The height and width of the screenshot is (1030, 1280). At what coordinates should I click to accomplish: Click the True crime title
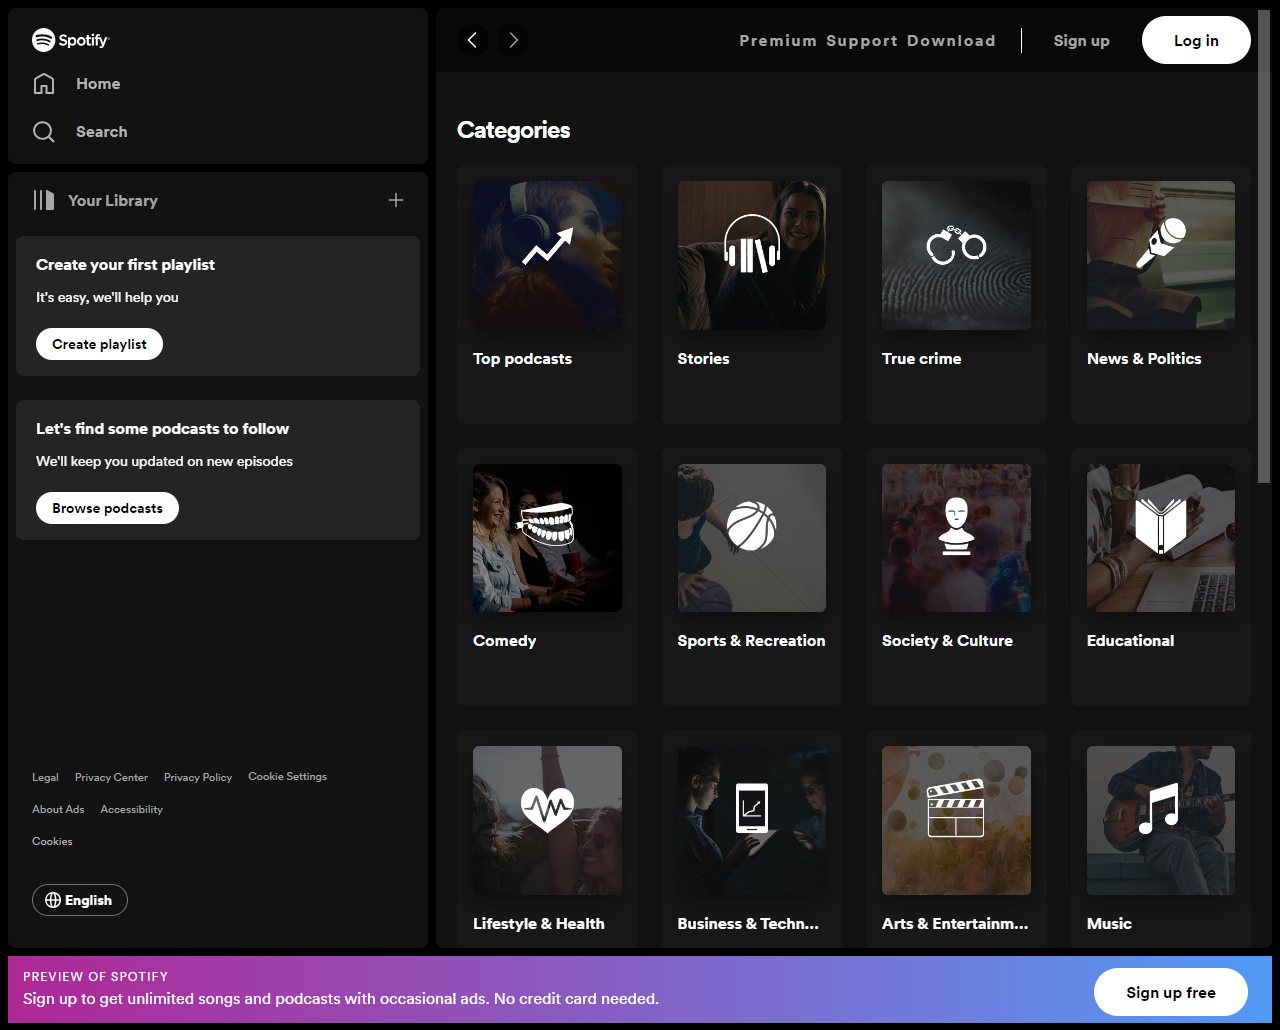coord(921,358)
